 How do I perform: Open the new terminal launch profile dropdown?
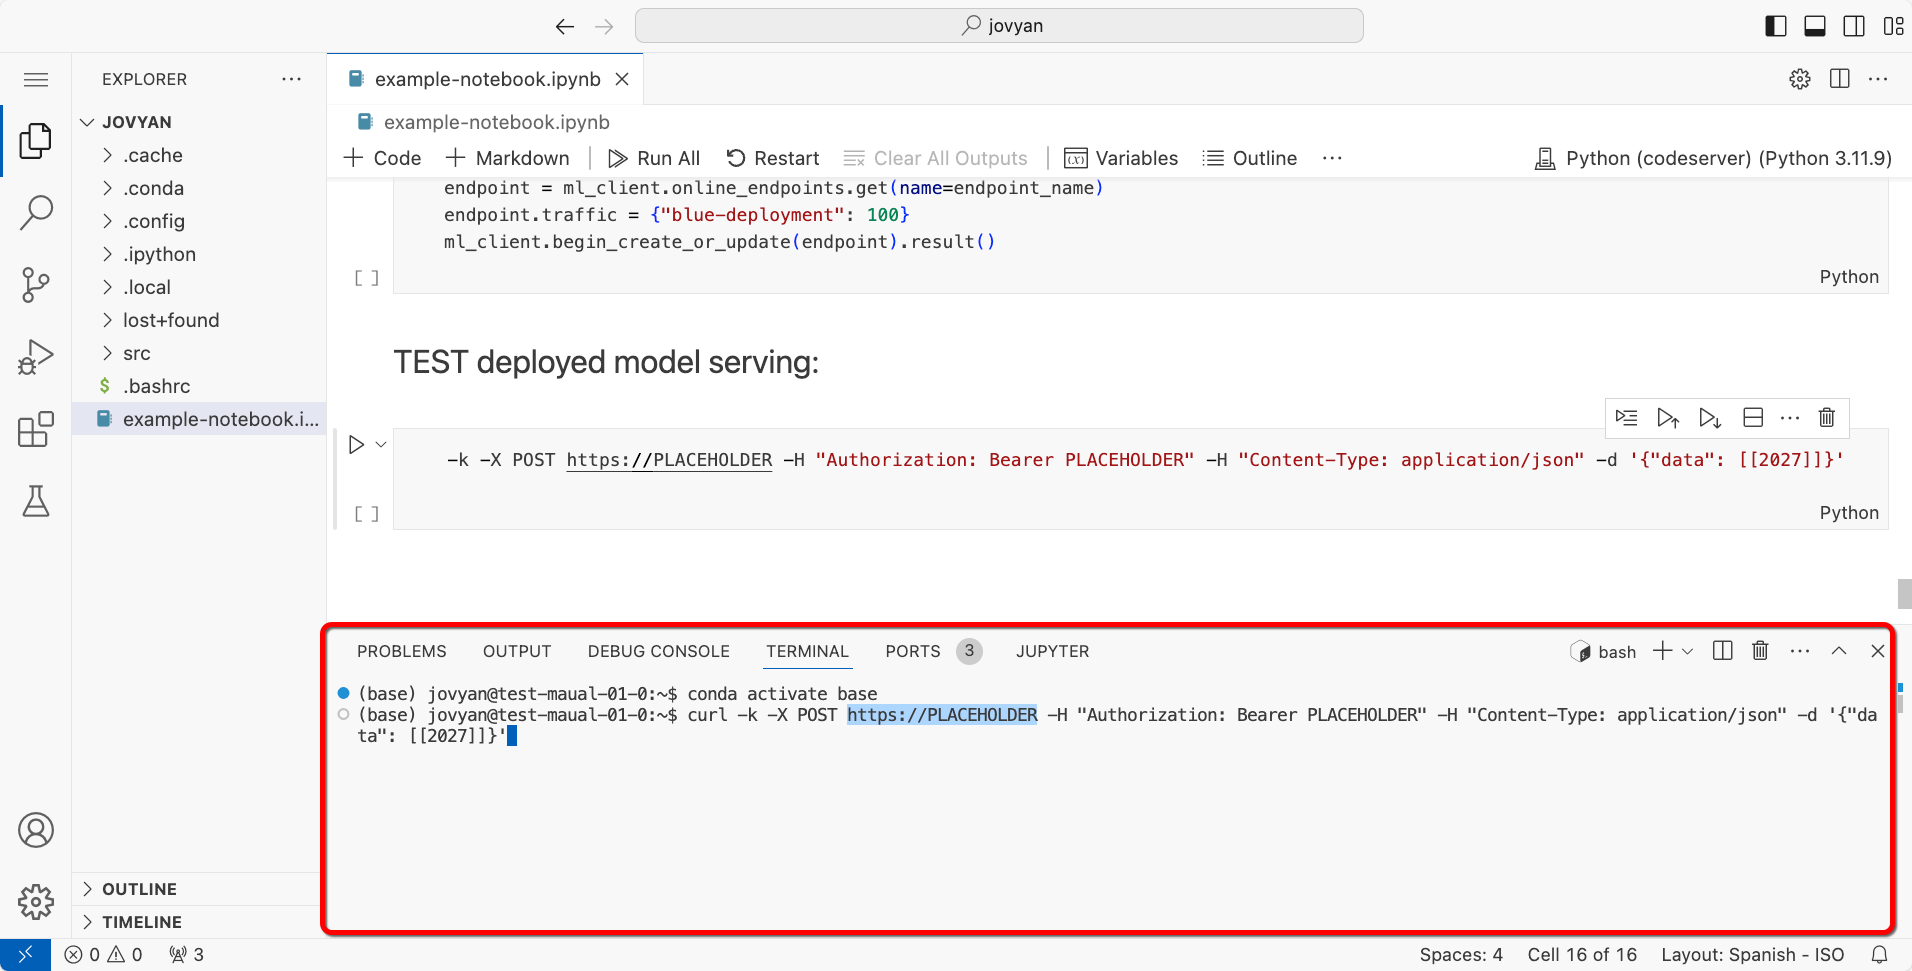coord(1688,651)
